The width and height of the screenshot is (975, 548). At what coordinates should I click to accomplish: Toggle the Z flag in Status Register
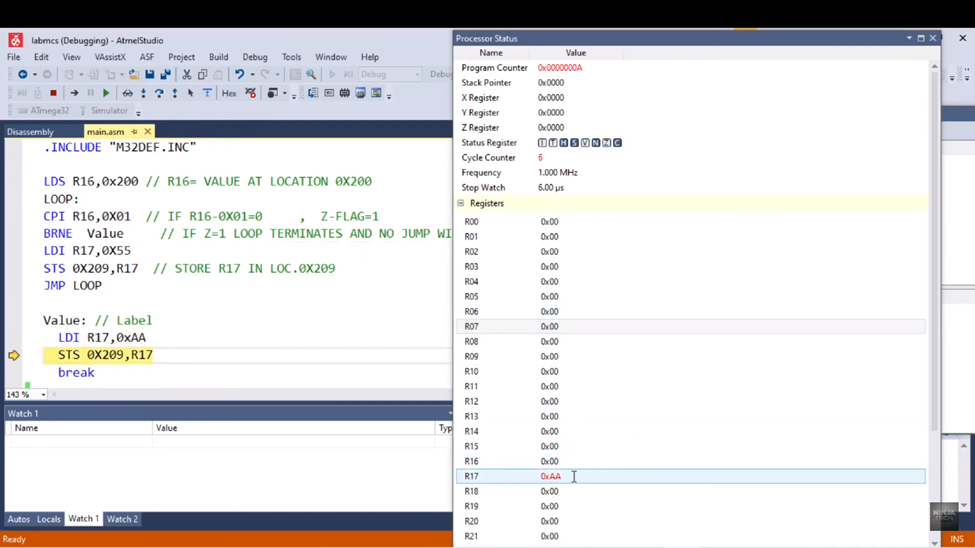tap(606, 143)
